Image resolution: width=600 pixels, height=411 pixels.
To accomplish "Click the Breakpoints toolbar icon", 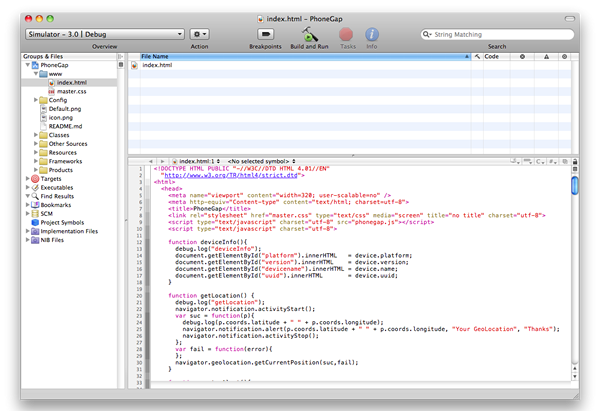I will [266, 34].
